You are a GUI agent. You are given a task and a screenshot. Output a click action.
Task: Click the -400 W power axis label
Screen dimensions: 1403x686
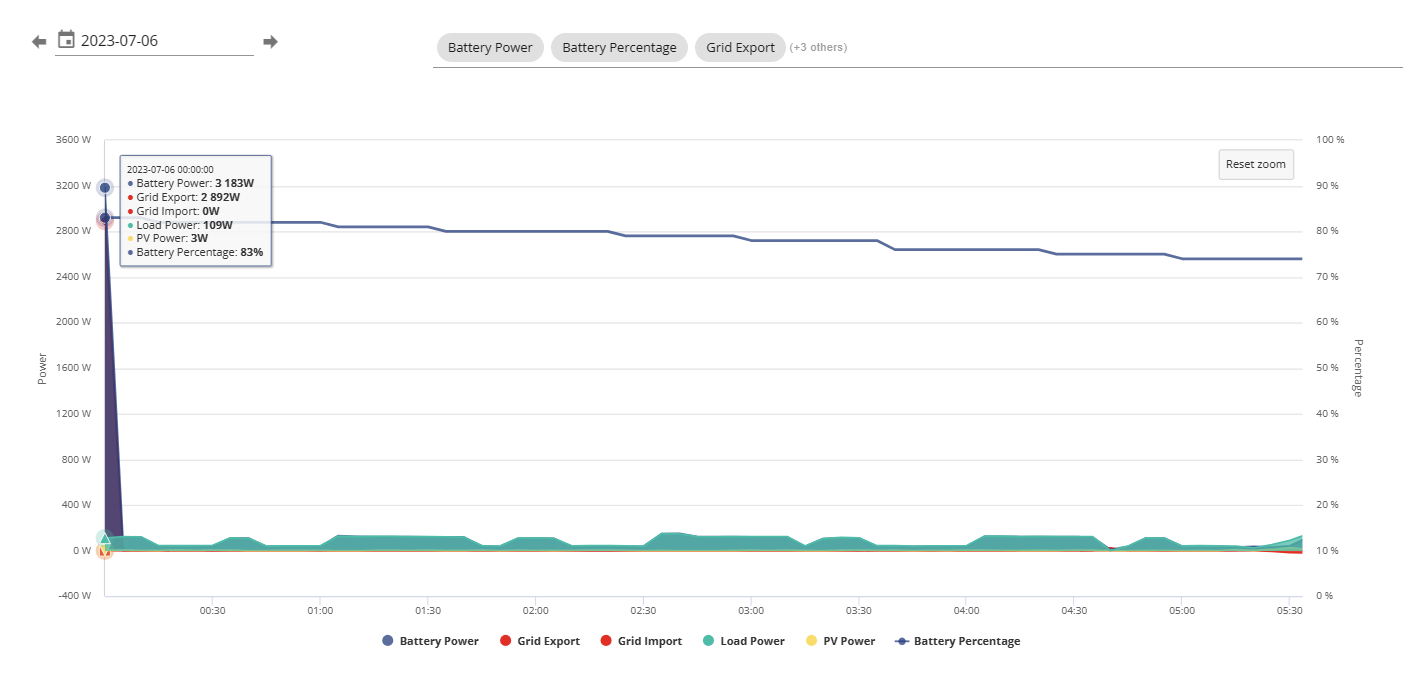tap(73, 596)
